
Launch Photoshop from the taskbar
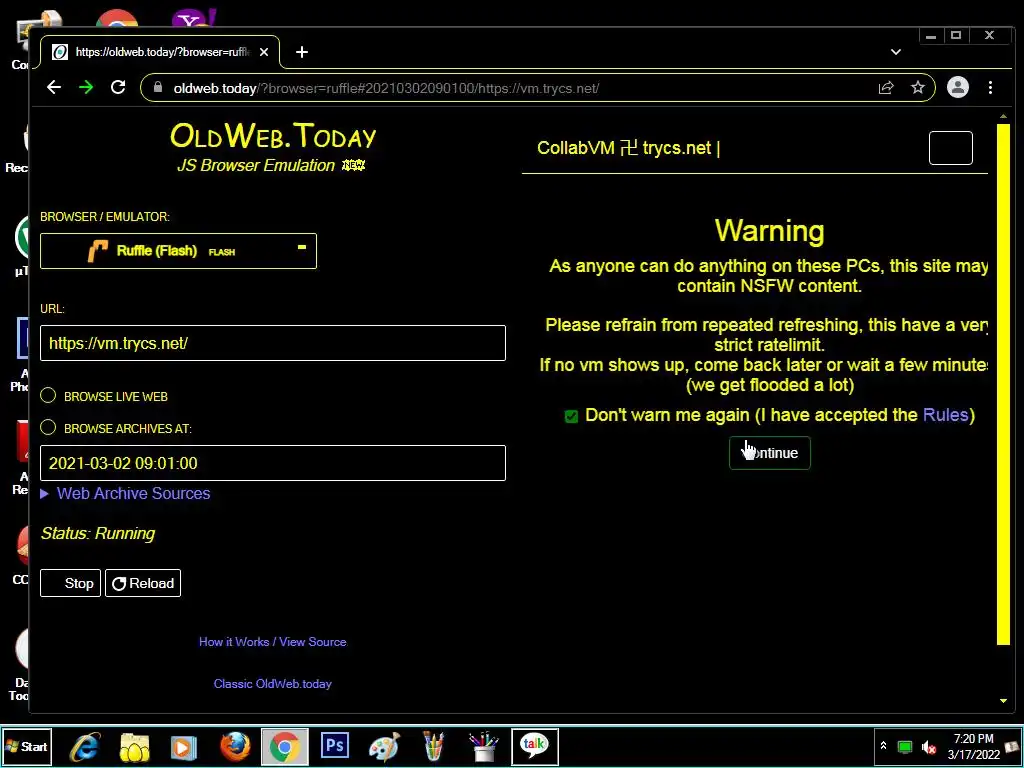click(334, 746)
